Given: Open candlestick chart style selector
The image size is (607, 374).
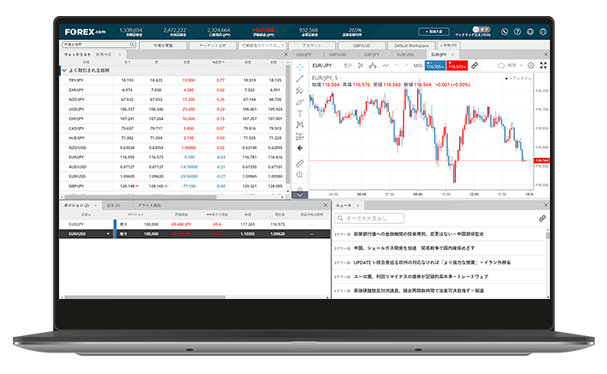Looking at the screenshot, I should tap(360, 66).
